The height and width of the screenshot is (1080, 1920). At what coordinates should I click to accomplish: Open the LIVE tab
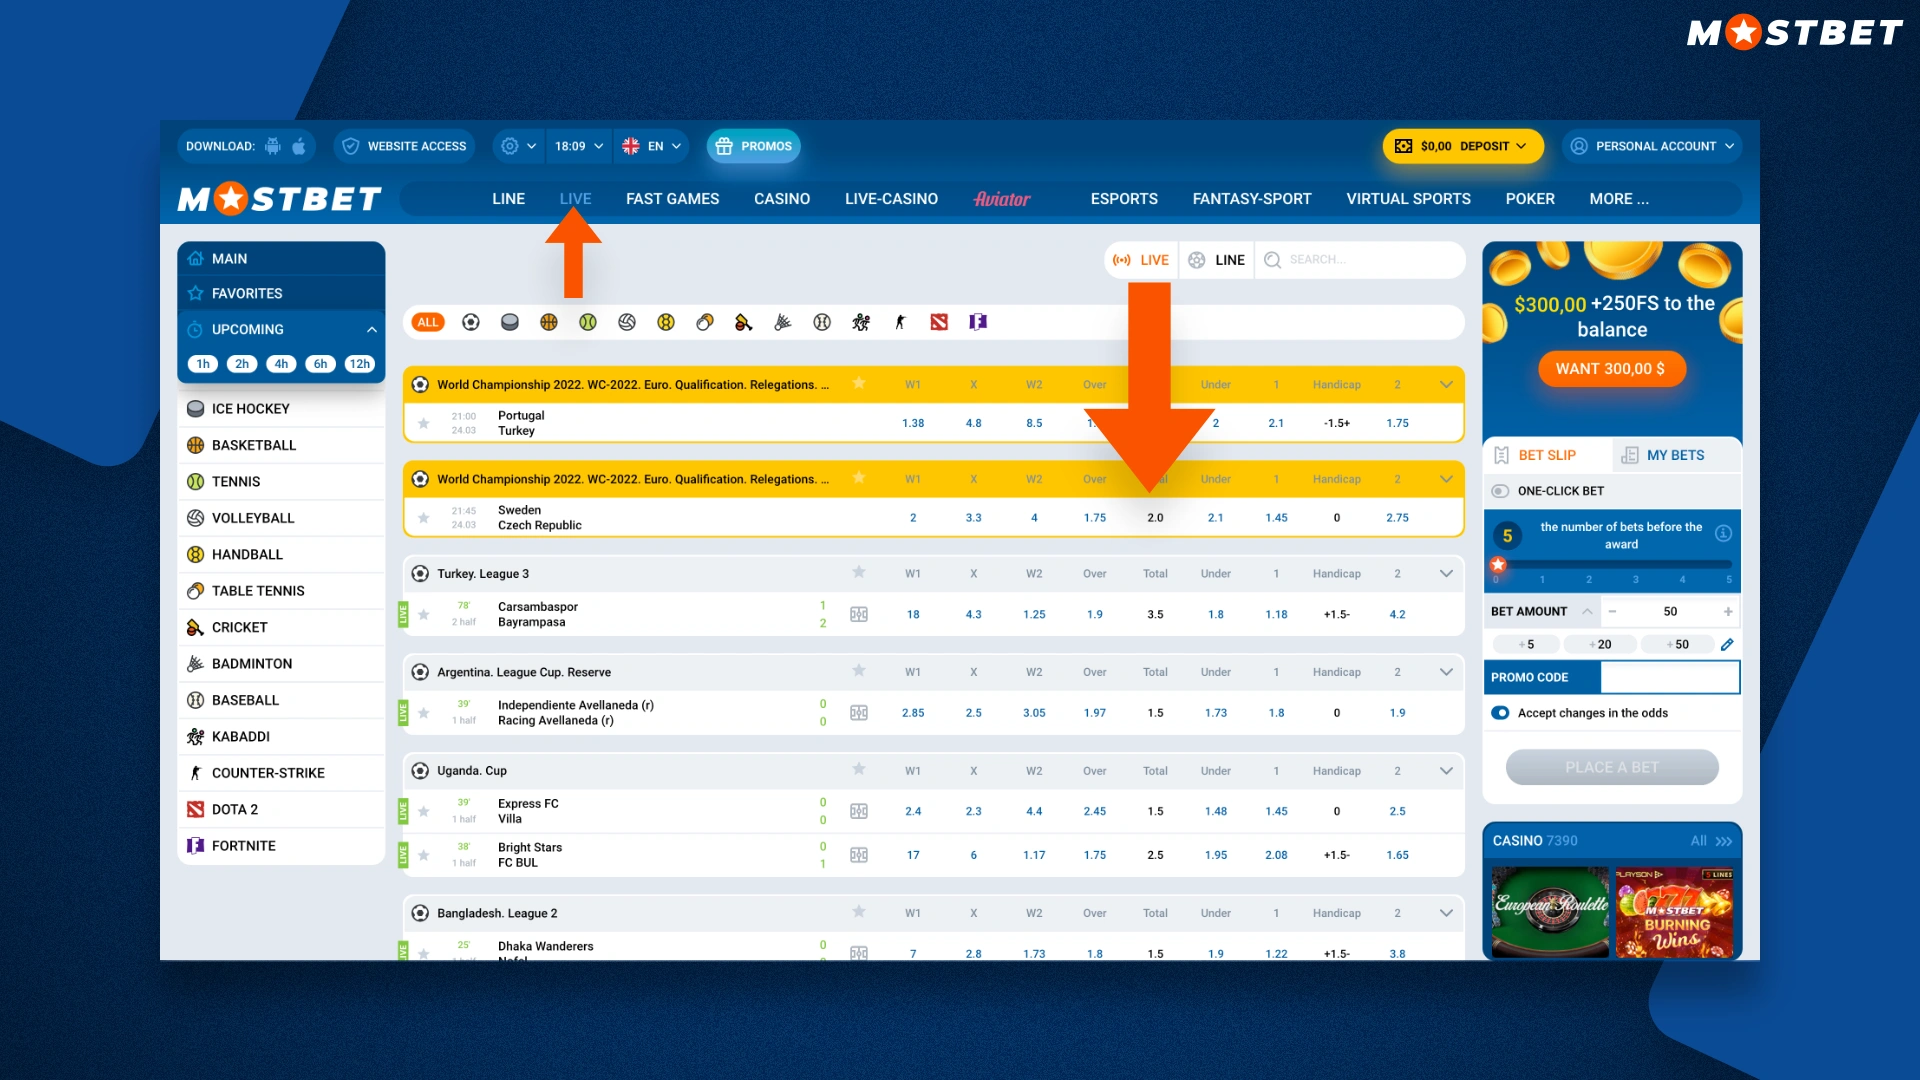[x=575, y=198]
